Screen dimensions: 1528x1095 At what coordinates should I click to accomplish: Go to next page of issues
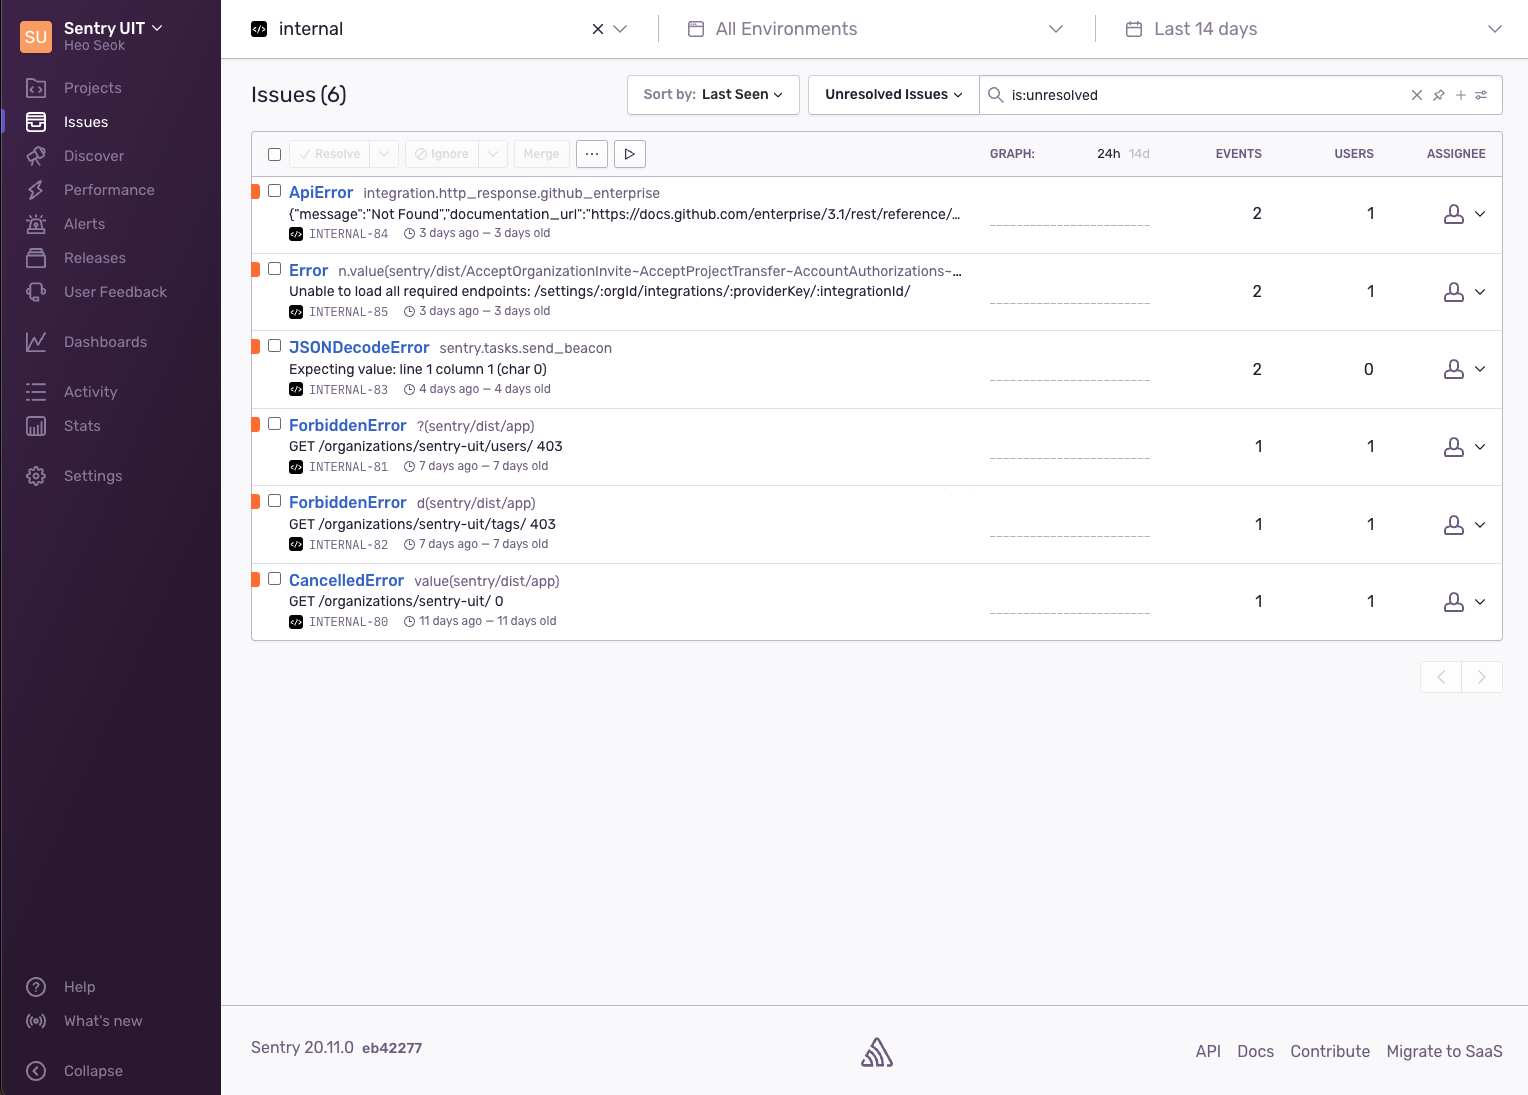tap(1482, 677)
